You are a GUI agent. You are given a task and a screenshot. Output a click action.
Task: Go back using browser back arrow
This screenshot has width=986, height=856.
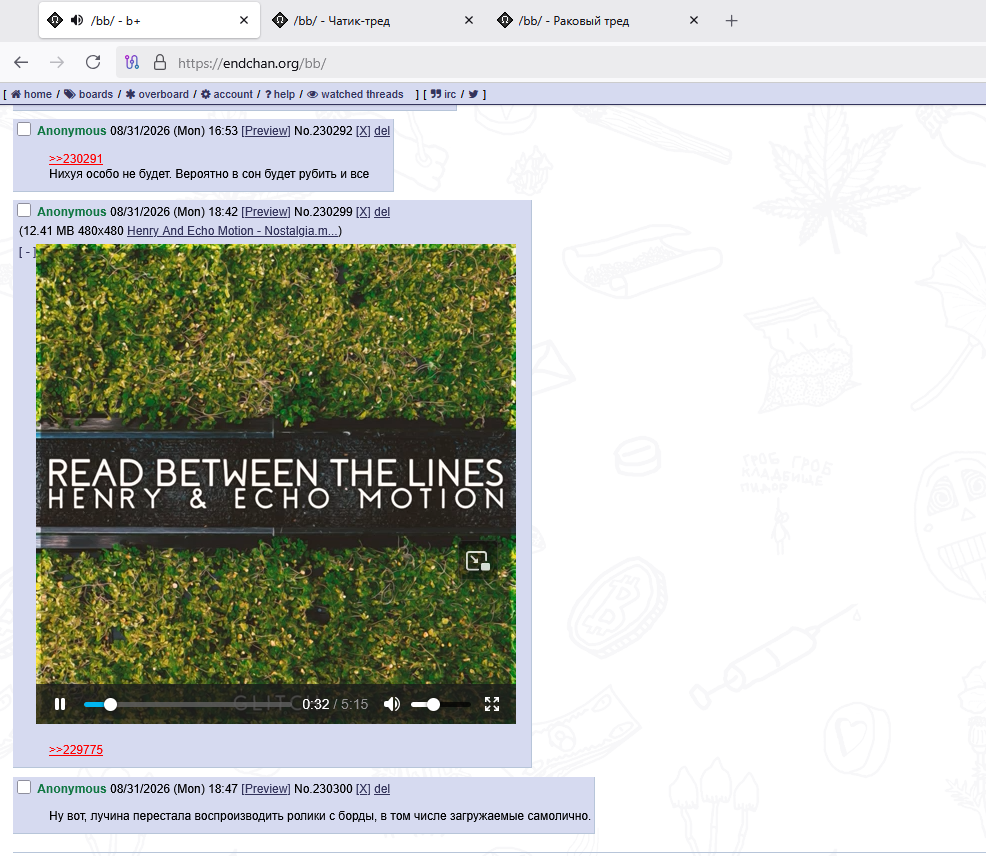pos(21,62)
